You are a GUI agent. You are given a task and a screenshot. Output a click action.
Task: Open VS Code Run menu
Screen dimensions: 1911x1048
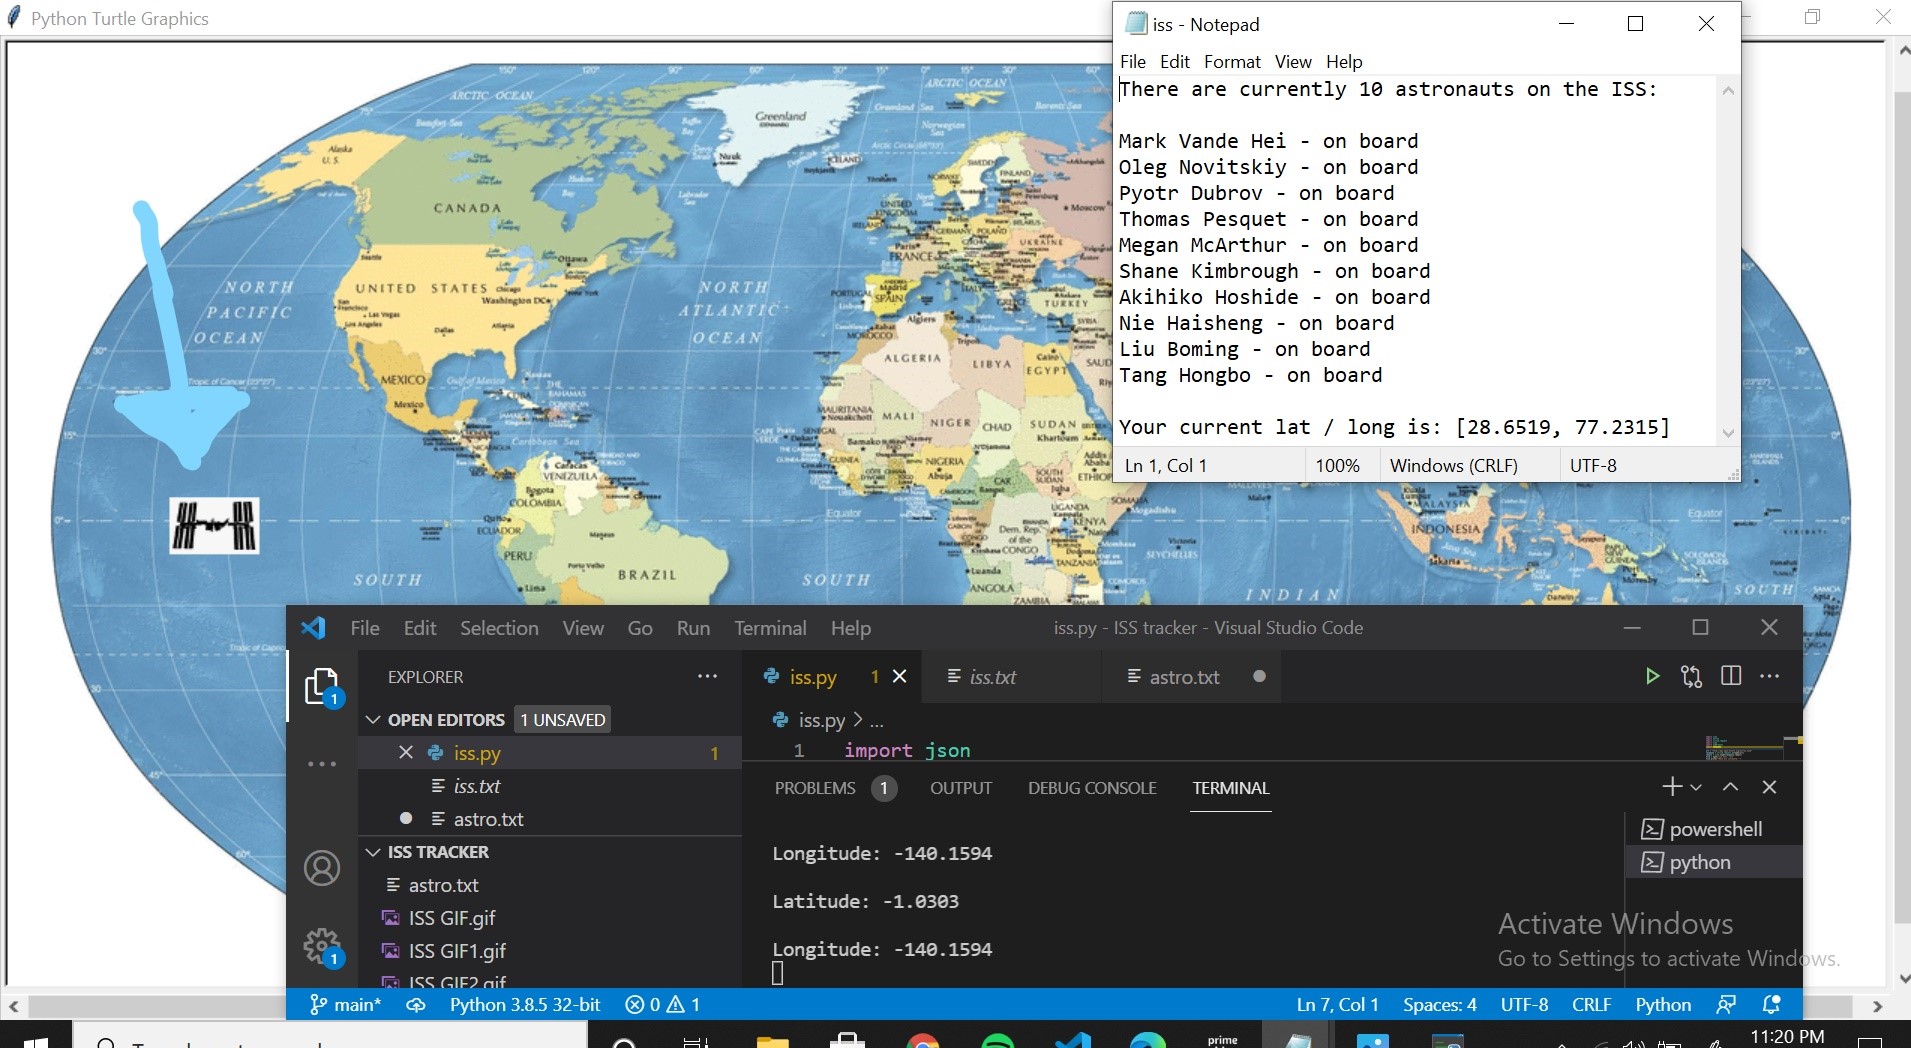(693, 628)
